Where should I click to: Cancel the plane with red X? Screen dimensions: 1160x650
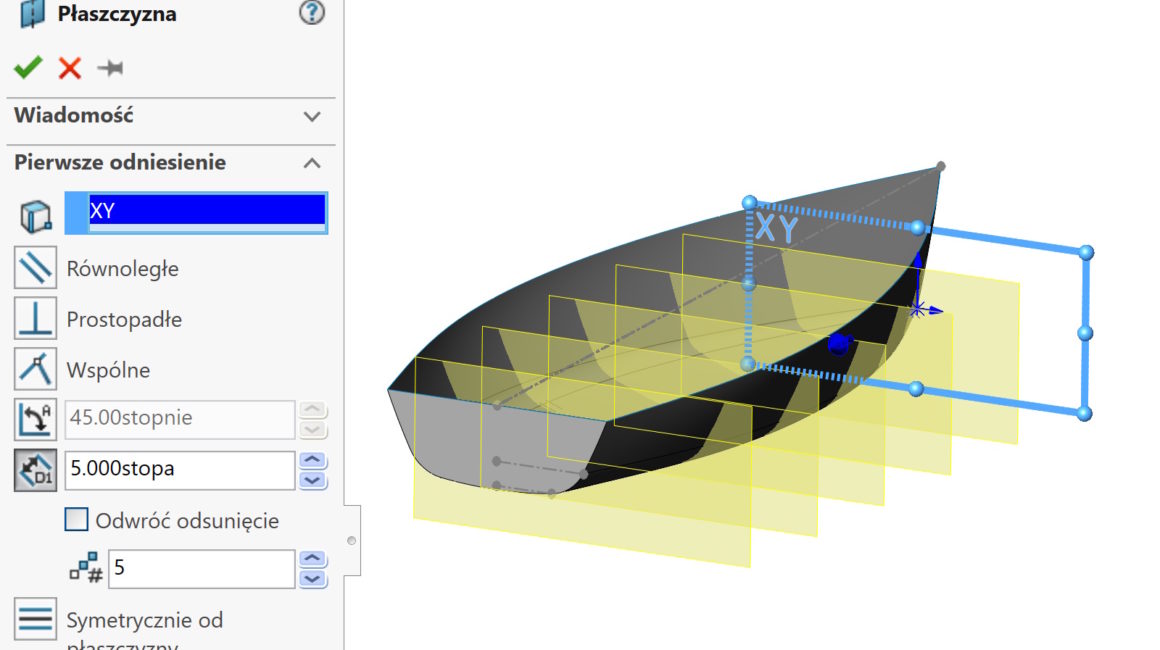(x=69, y=68)
